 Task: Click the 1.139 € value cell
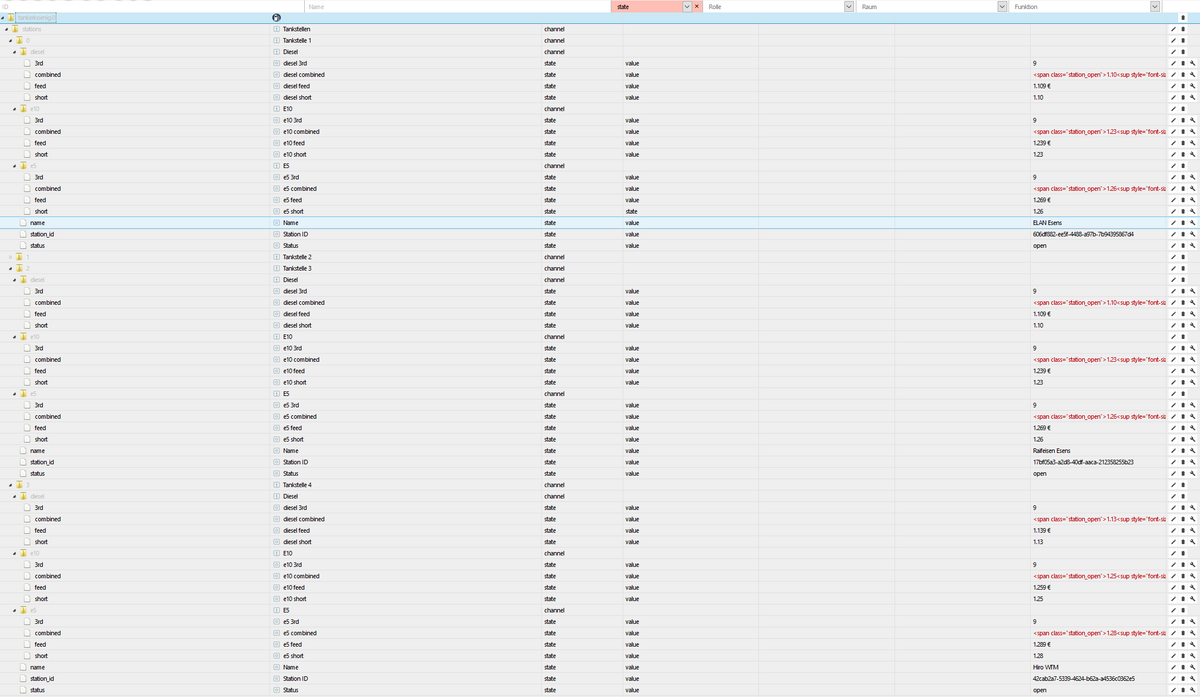(1098, 530)
